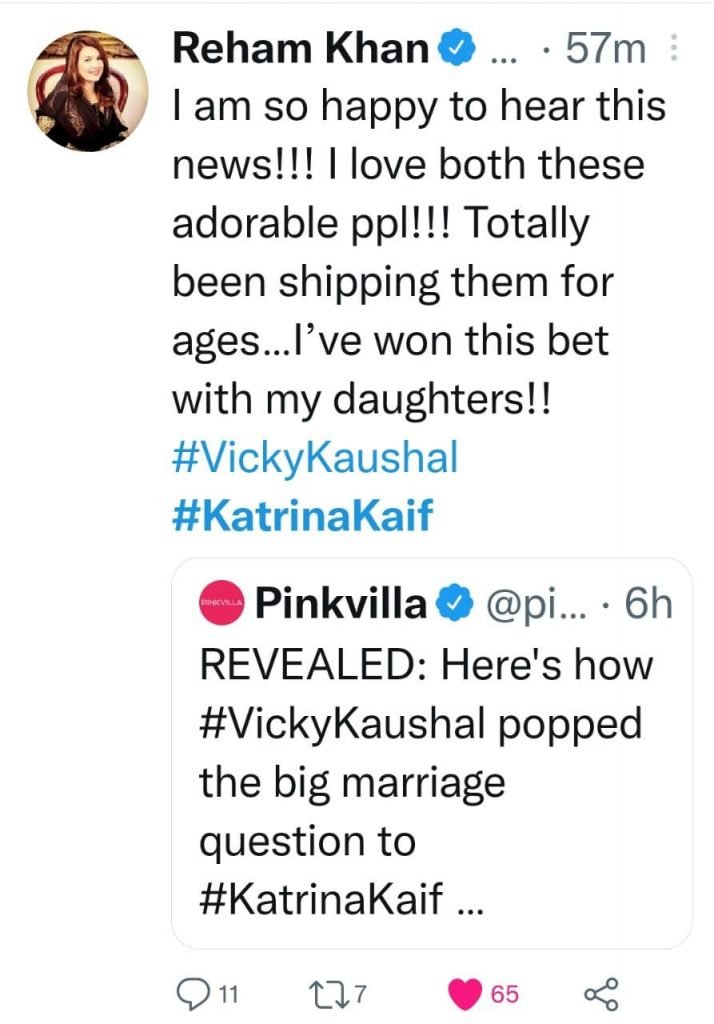Click the 6h timestamp on the quoted tweet
The image size is (714, 1024).
pyautogui.click(x=646, y=605)
